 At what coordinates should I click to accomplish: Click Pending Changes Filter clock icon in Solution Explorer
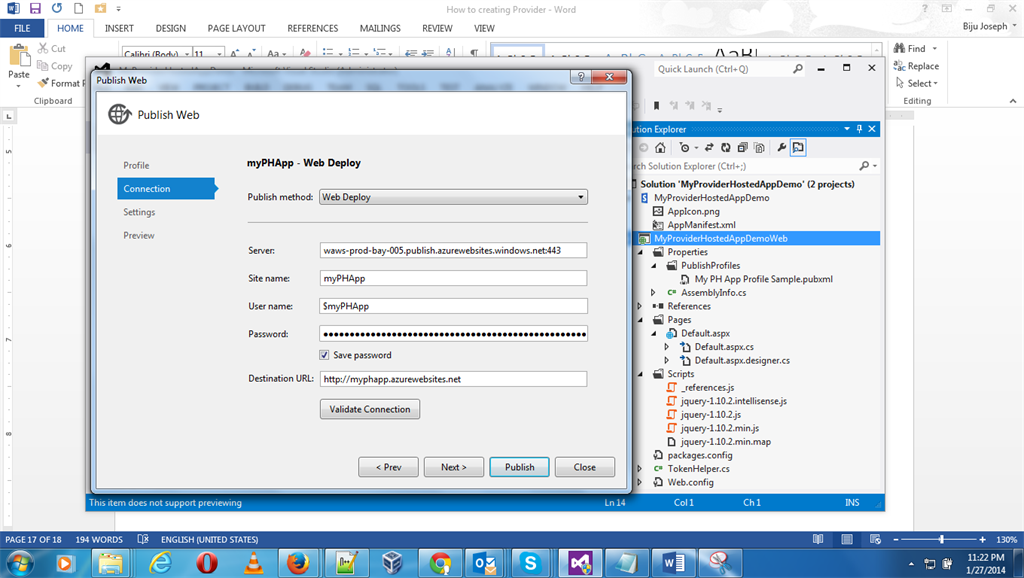(x=684, y=148)
